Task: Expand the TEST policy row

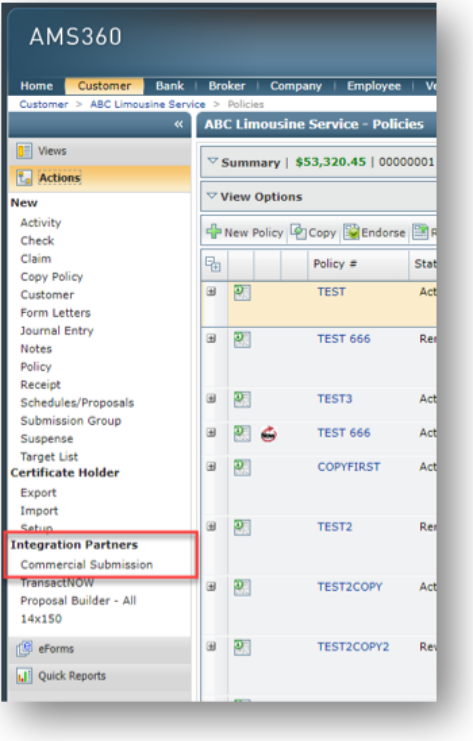Action: click(211, 292)
